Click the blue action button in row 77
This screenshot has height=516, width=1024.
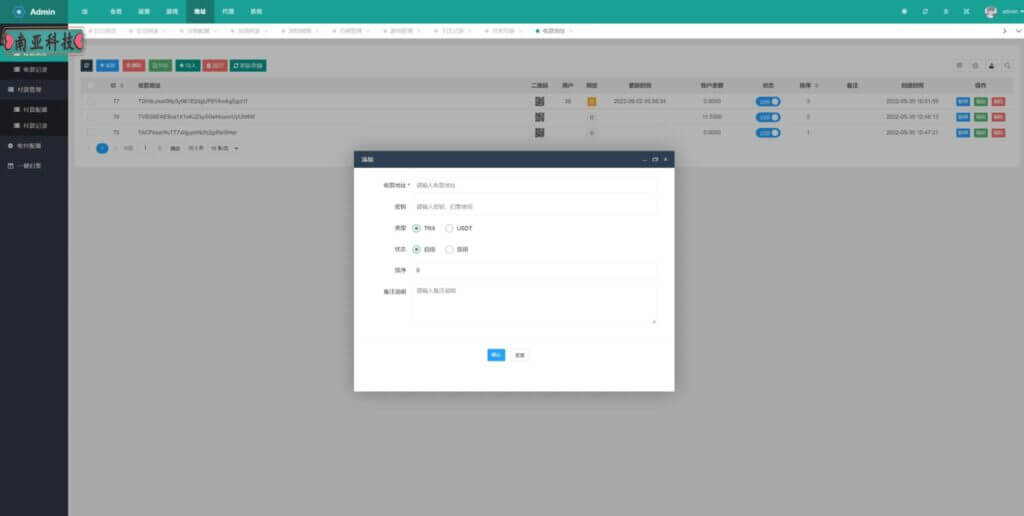pos(963,101)
